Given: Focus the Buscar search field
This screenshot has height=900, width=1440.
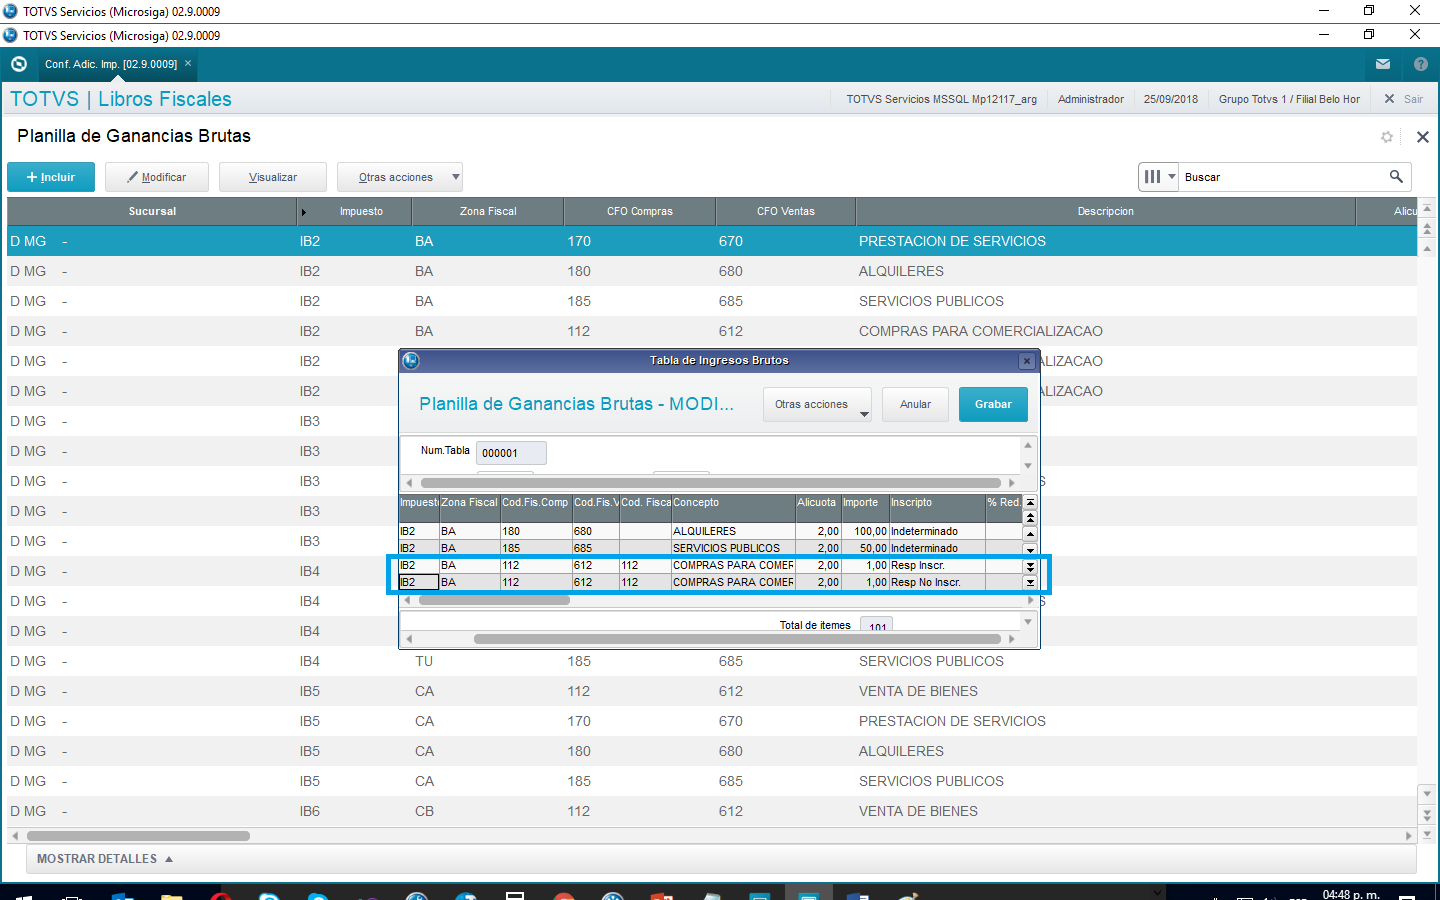Looking at the screenshot, I should [x=1283, y=177].
